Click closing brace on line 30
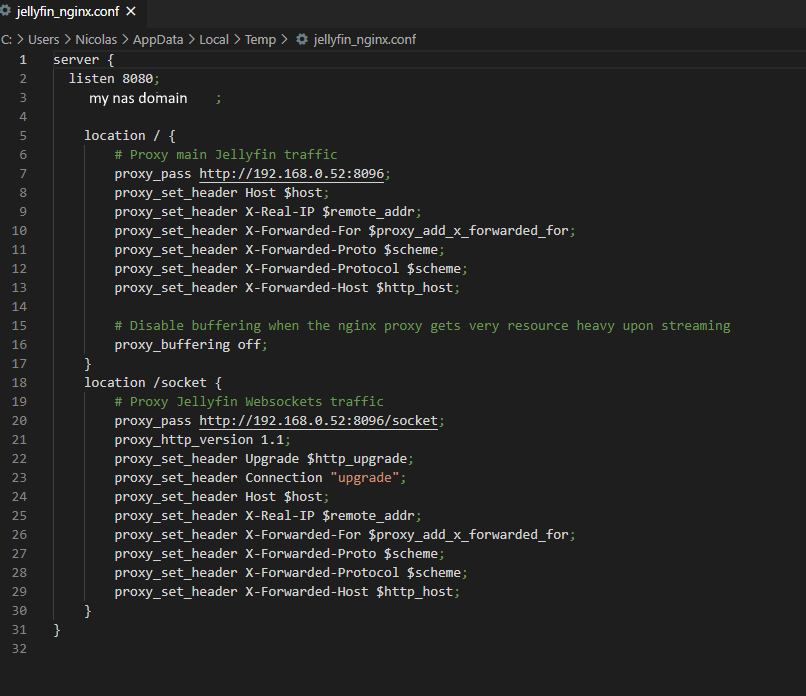The width and height of the screenshot is (806, 696). 88,611
